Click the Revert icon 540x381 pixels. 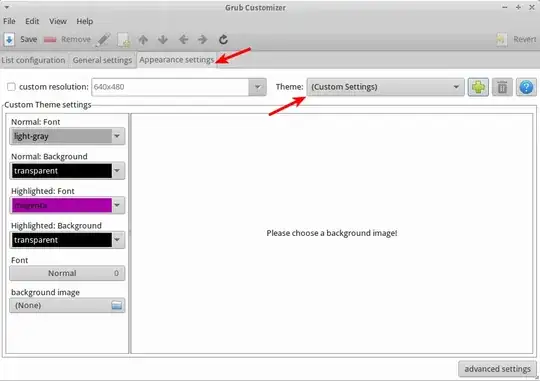point(501,40)
